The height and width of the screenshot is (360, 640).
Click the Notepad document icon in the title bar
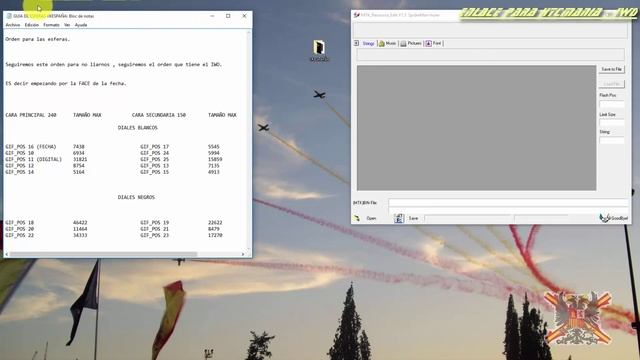[x=9, y=16]
